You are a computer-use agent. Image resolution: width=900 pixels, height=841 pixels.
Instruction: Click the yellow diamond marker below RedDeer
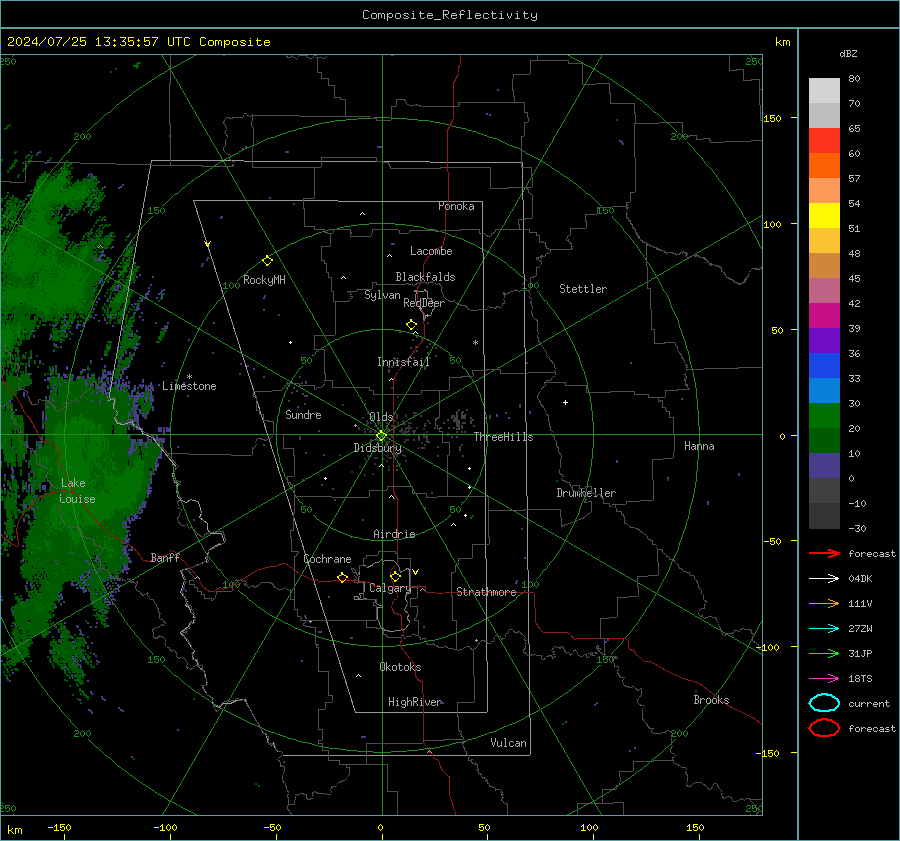[x=411, y=325]
